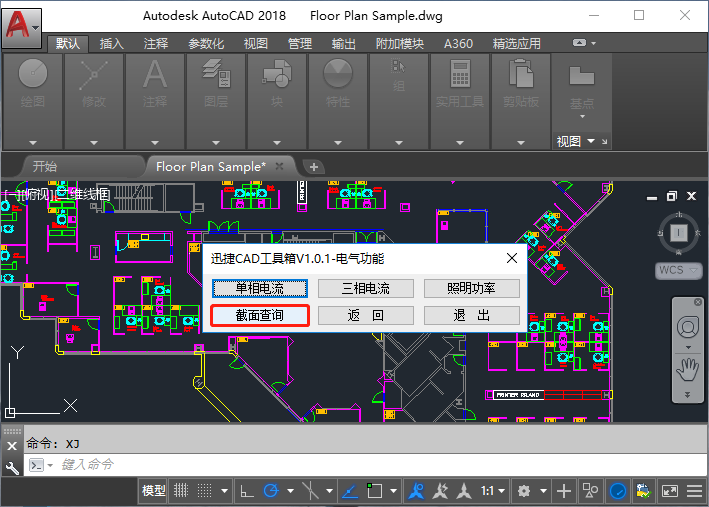The height and width of the screenshot is (507, 709).
Task: Click the hardware acceleration round blue icon
Action: coord(618,491)
